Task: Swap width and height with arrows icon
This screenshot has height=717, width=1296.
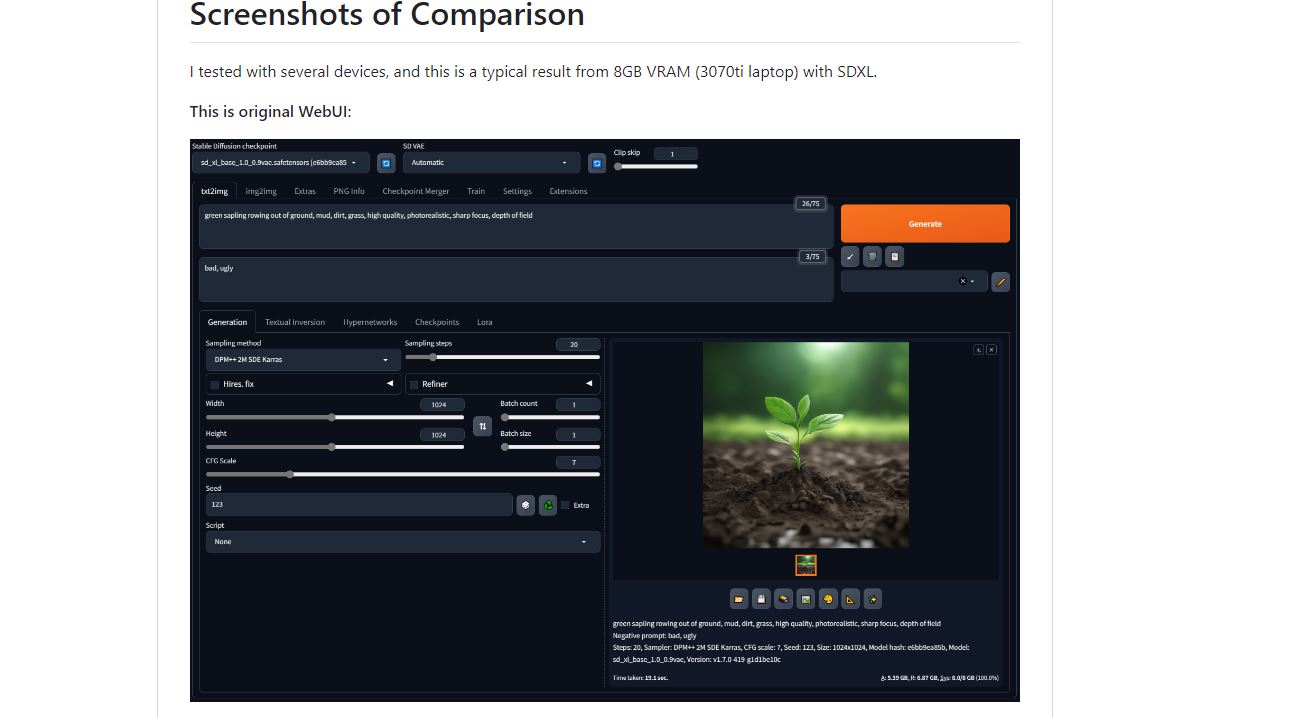Action: click(482, 426)
